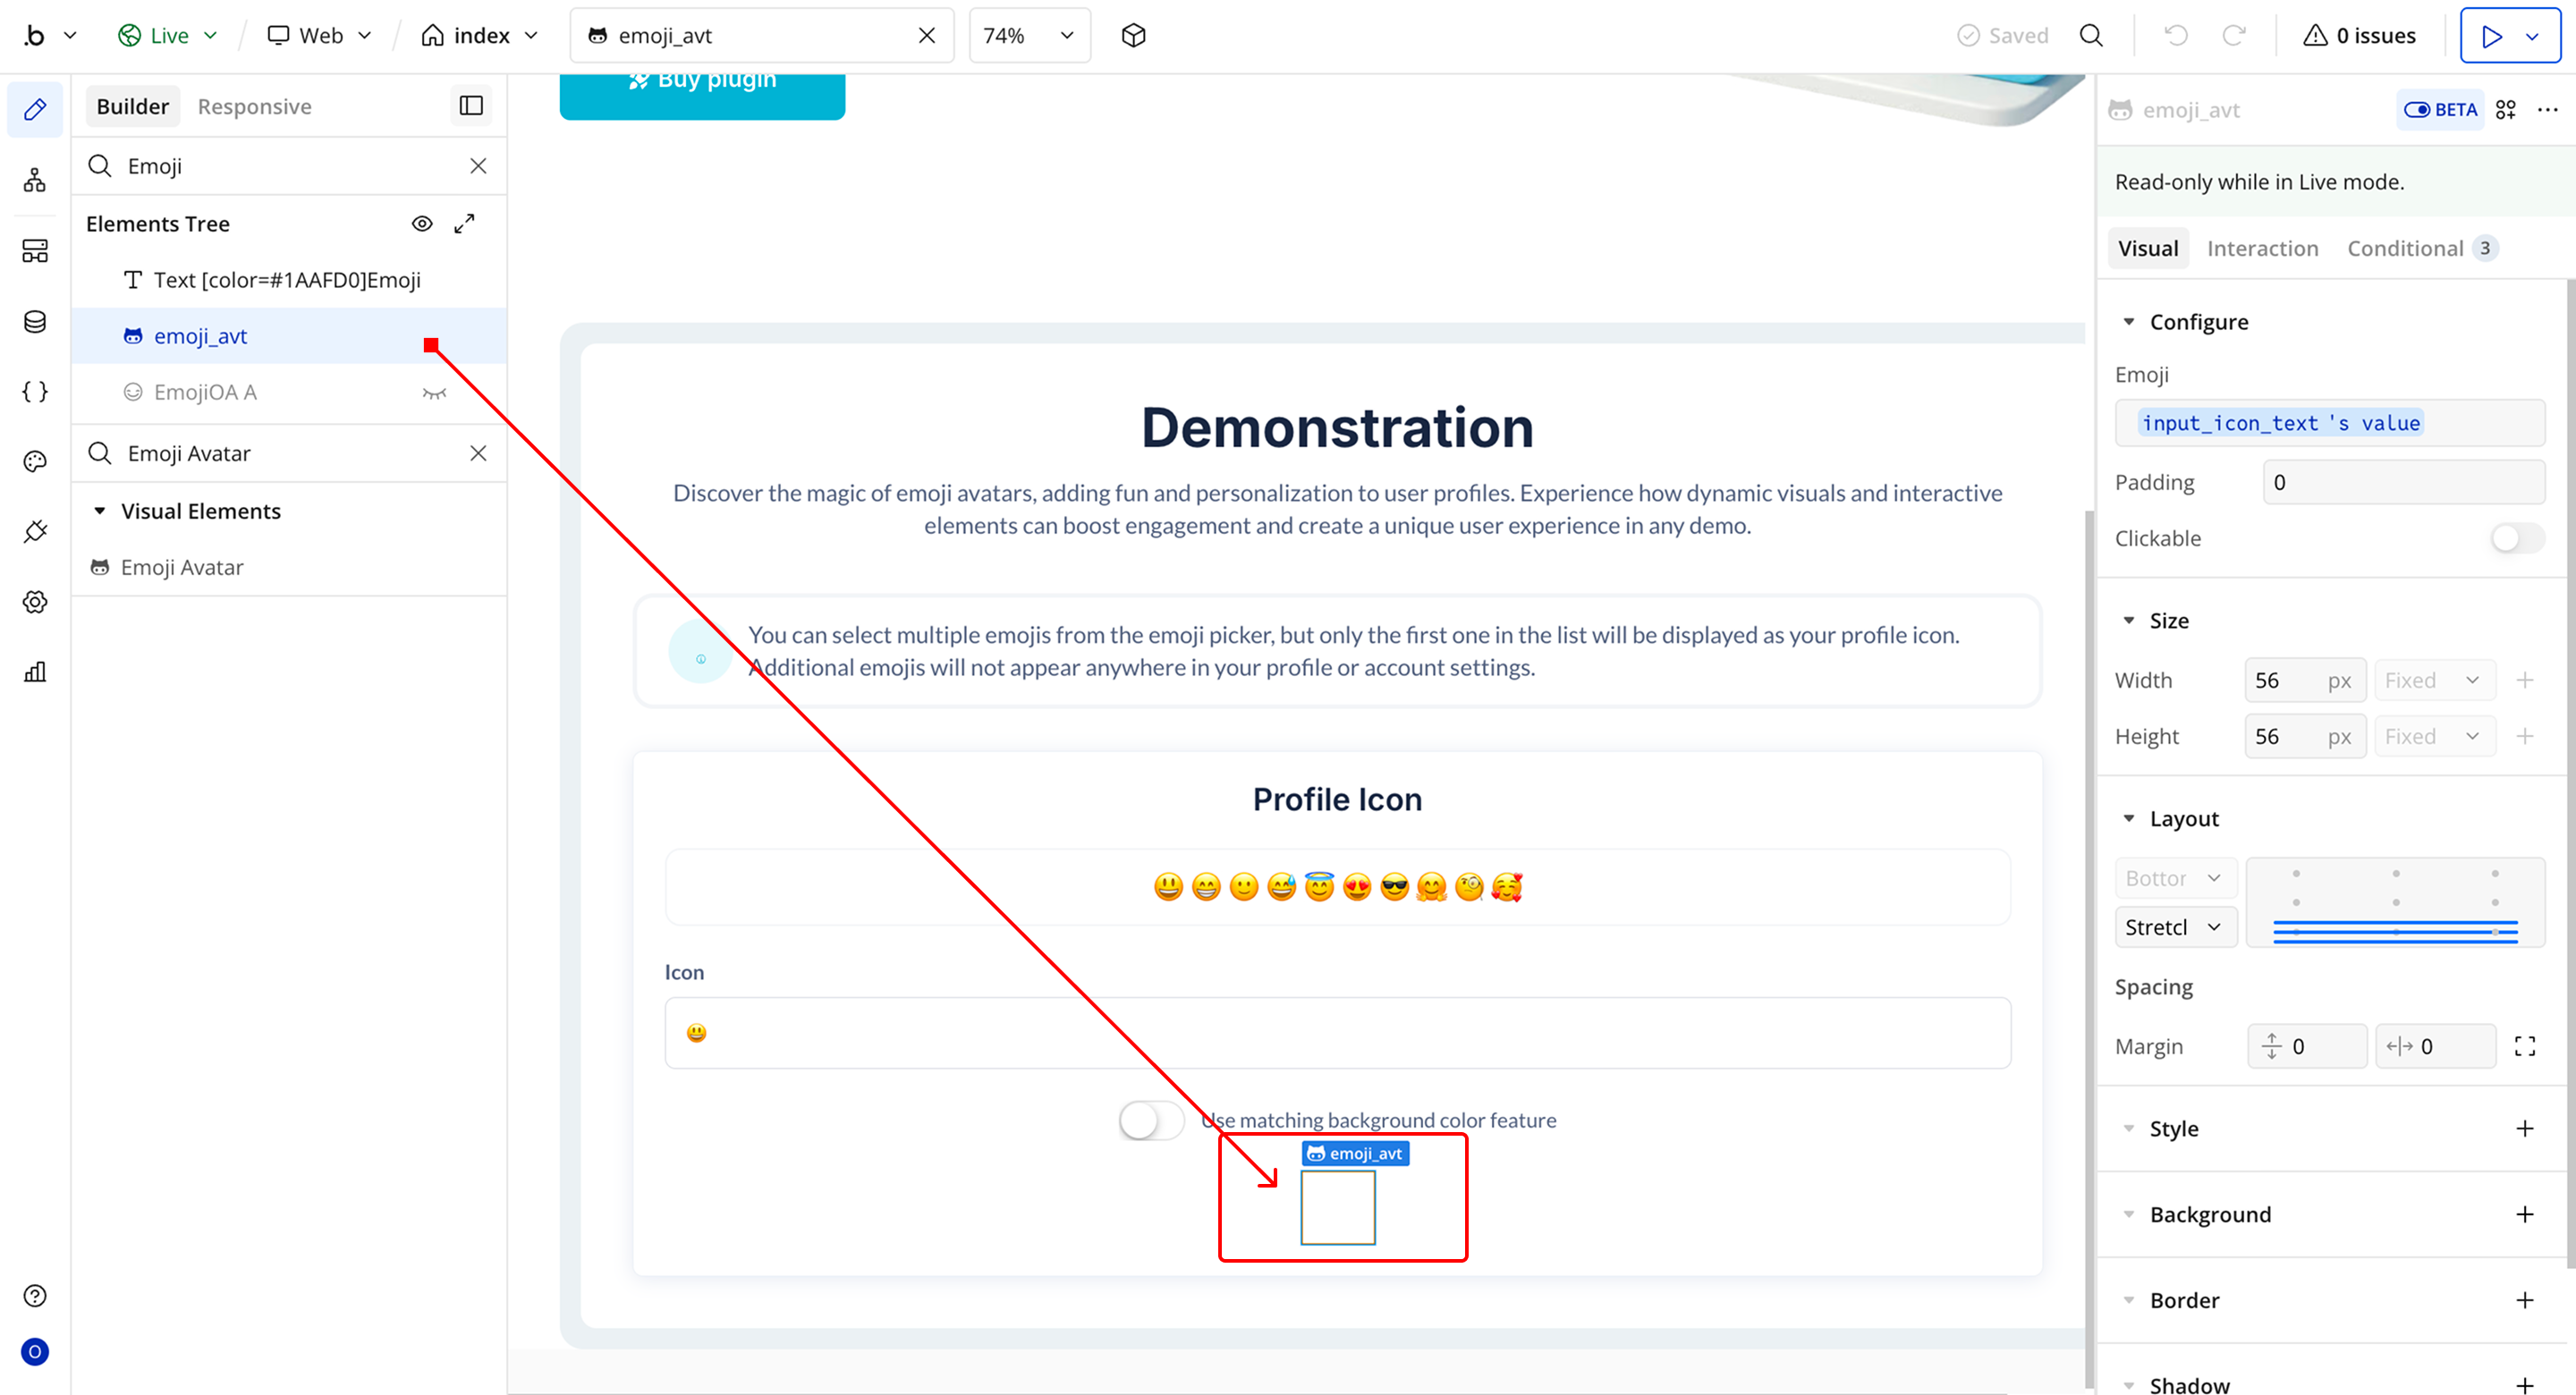Click the preview play button

tap(2491, 36)
